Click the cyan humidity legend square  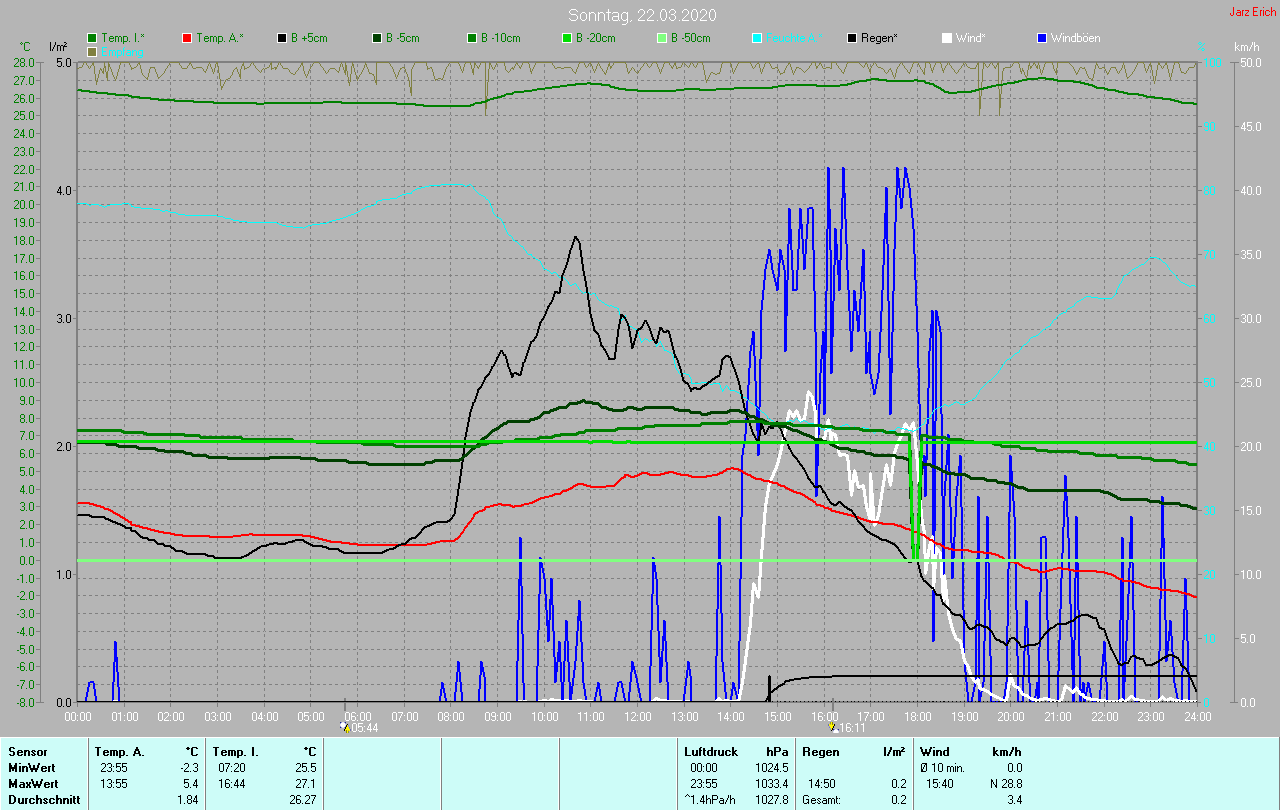[x=757, y=38]
